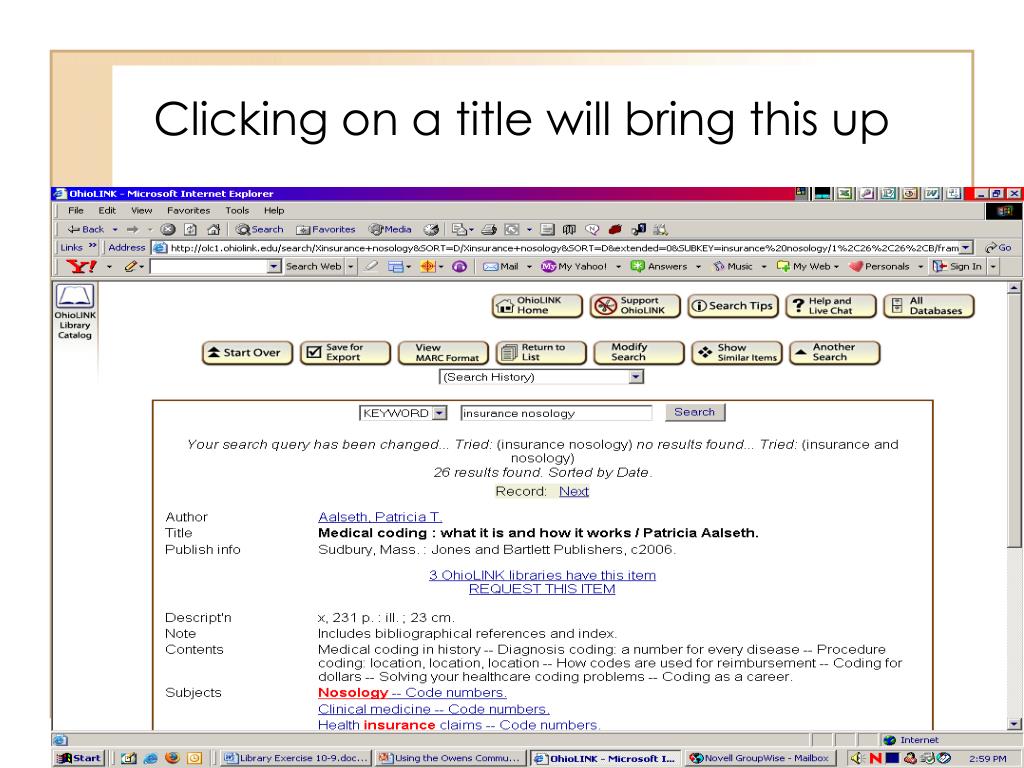Expand the address bar URL dropdown
The width and height of the screenshot is (1024, 768).
tap(967, 248)
